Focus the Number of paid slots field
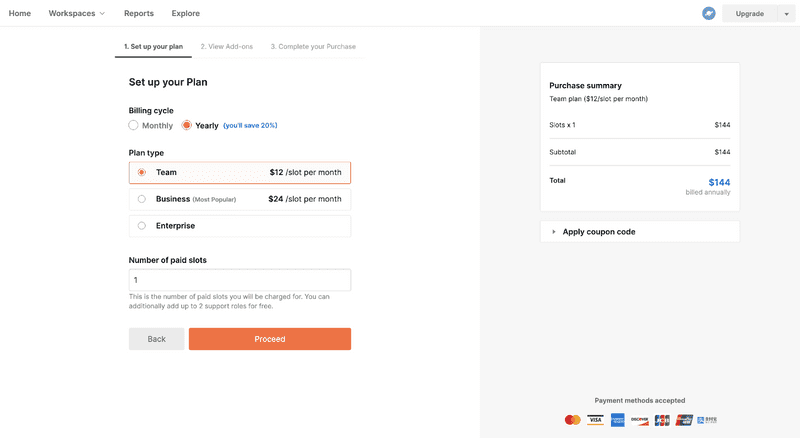 pyautogui.click(x=240, y=280)
